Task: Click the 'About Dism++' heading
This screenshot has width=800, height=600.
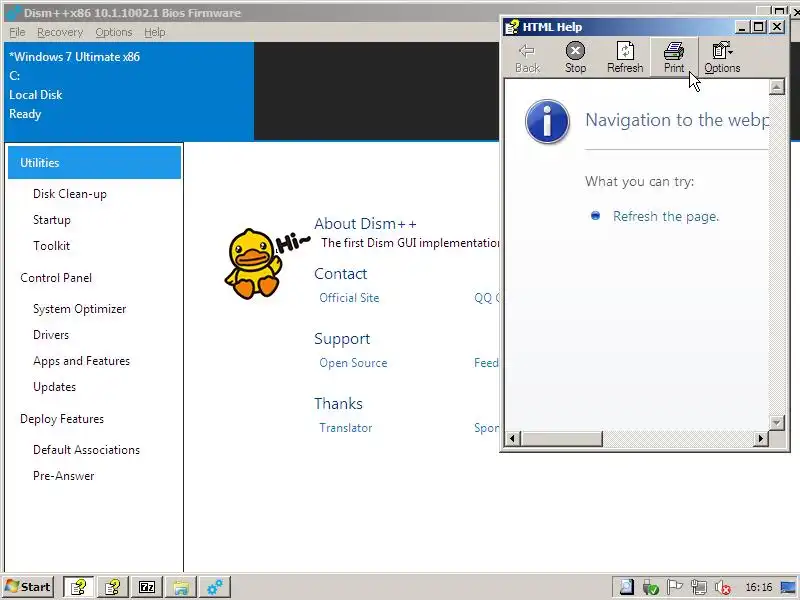Action: [365, 224]
